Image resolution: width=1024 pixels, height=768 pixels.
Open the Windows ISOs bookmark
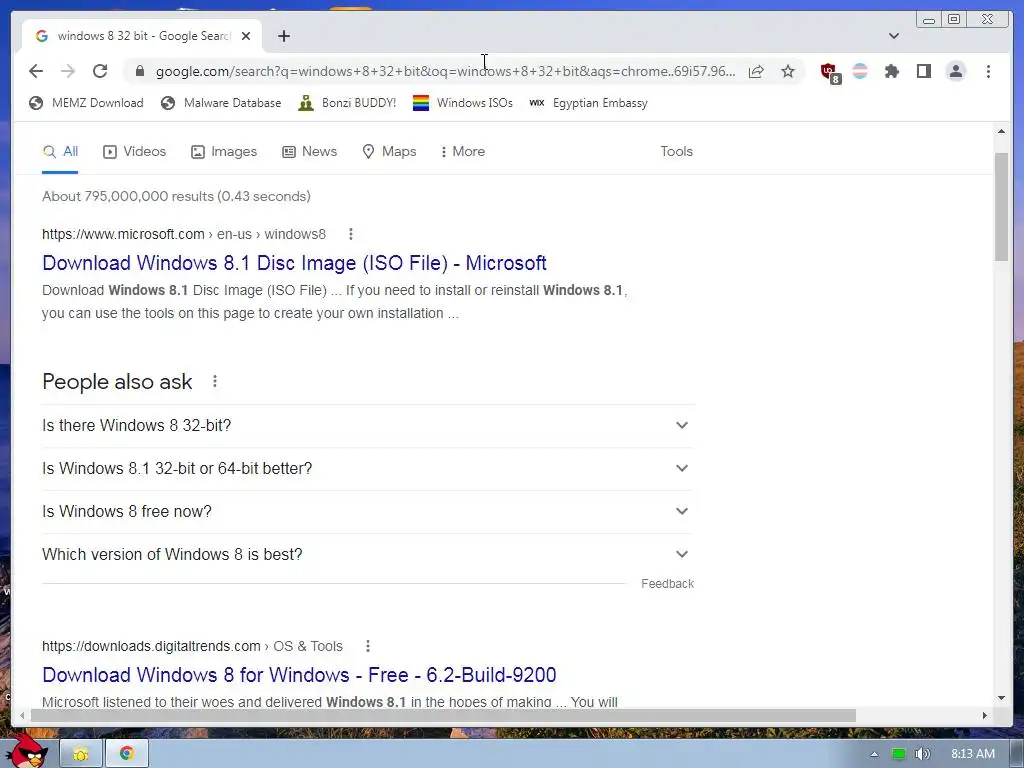[463, 103]
